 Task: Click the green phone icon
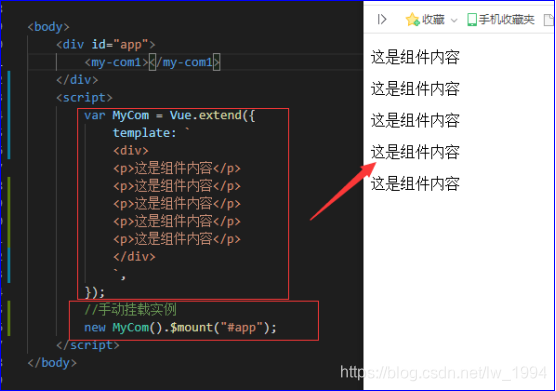click(472, 19)
